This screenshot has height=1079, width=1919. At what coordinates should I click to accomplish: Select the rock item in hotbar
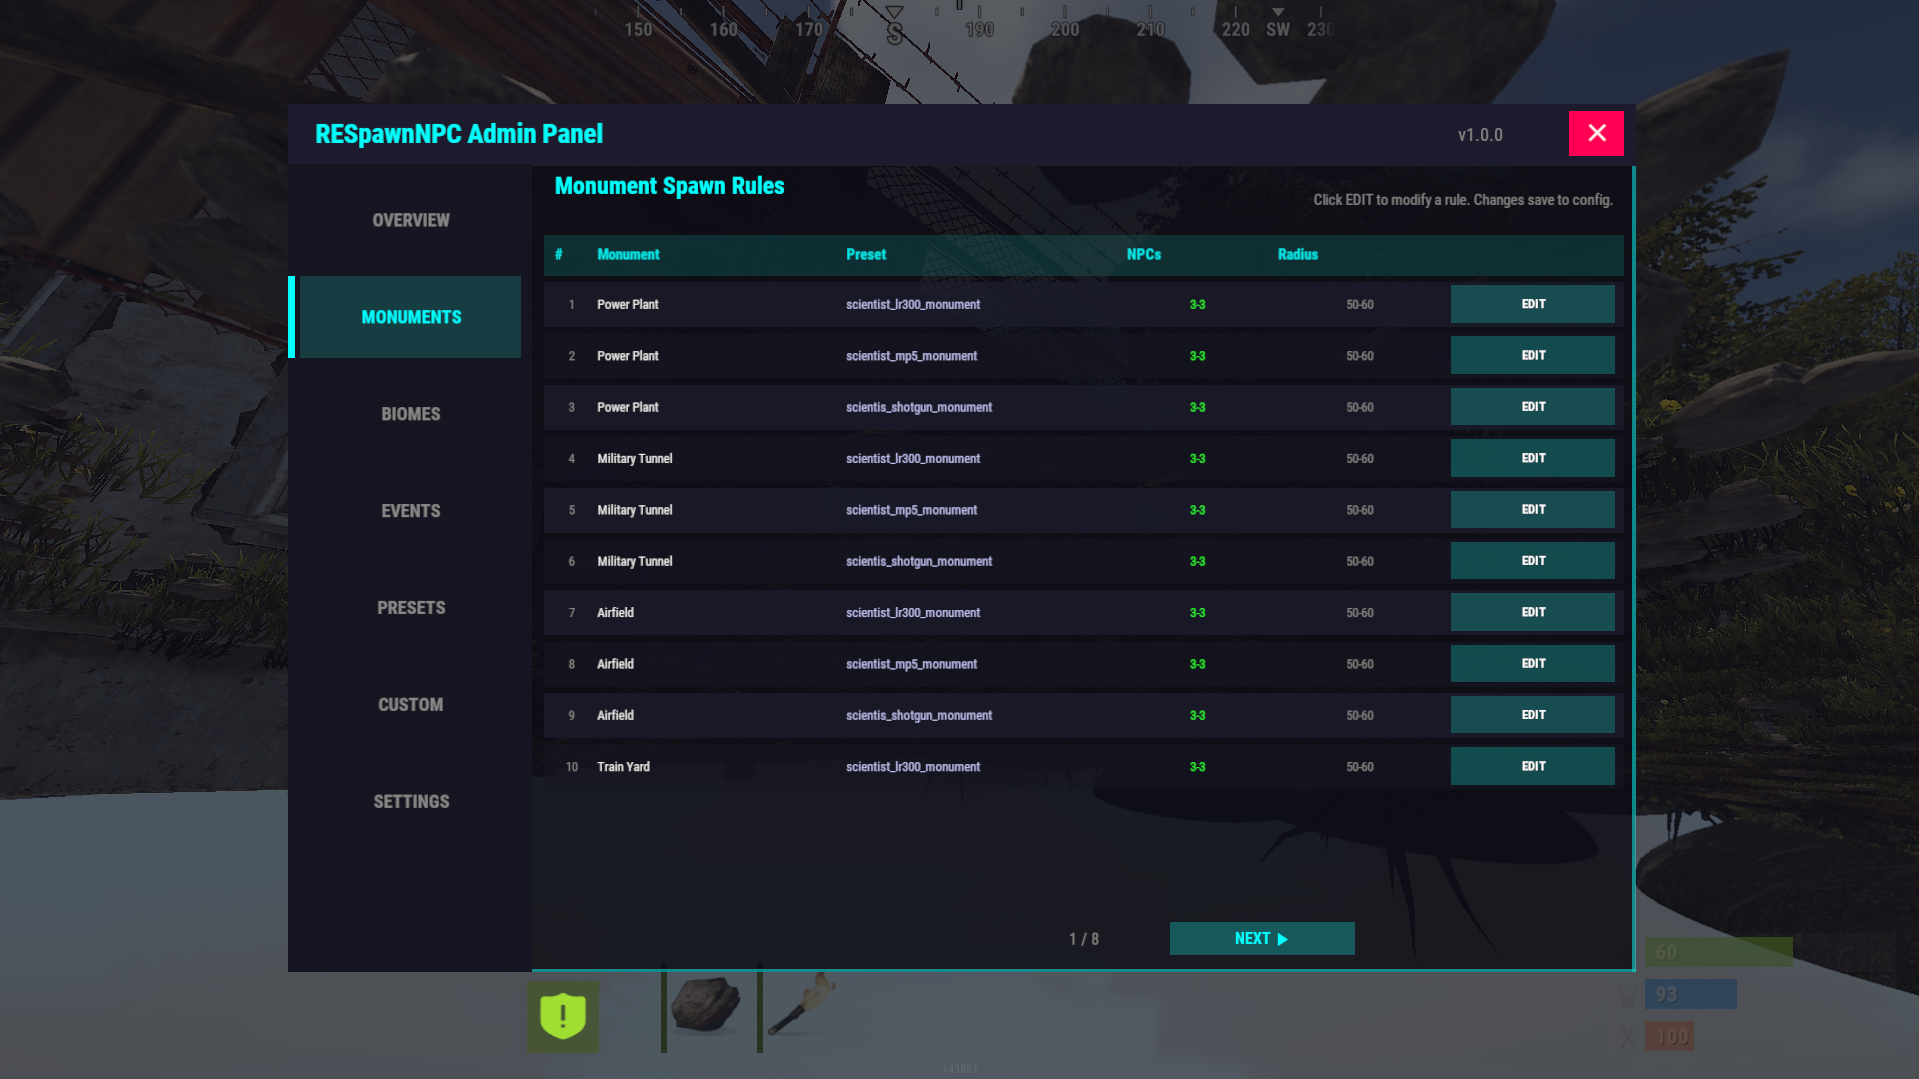coord(706,1005)
